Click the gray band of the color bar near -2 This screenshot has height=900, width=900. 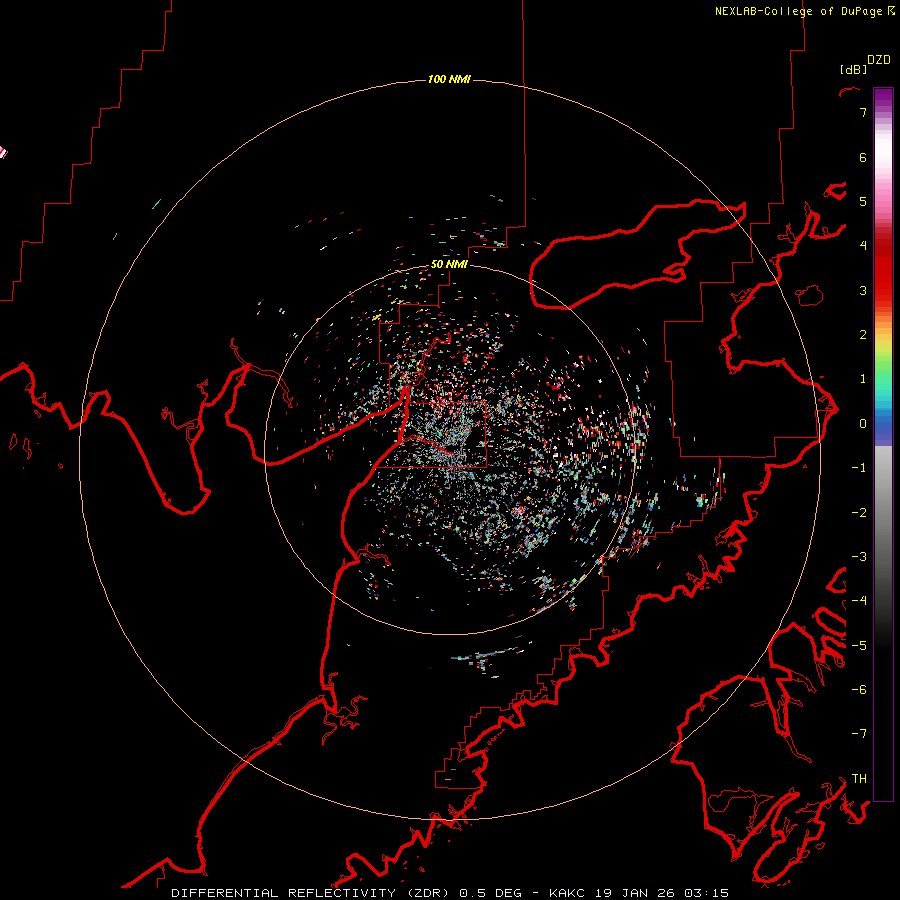pyautogui.click(x=883, y=512)
